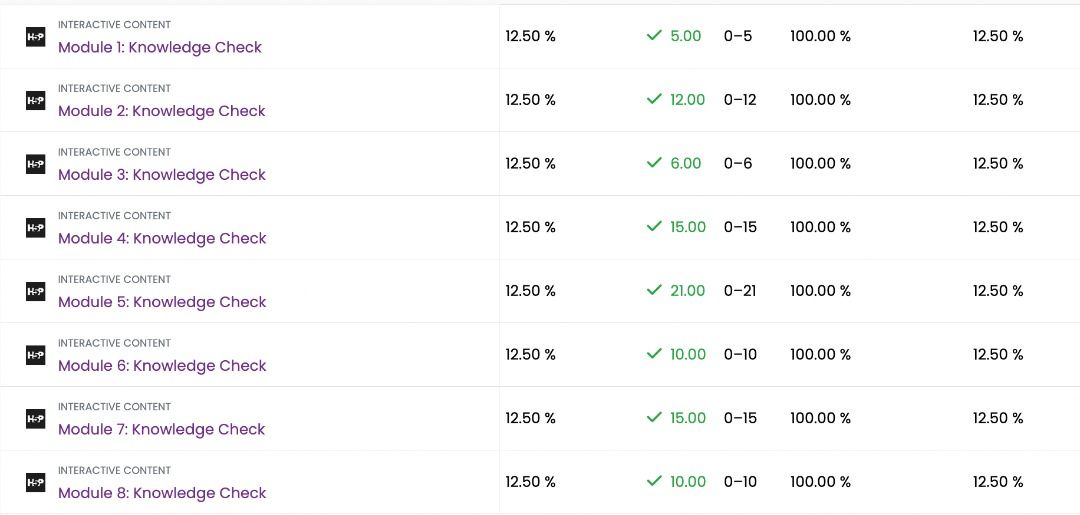1080x515 pixels.
Task: Open Module 3: Knowledge Check link
Action: coord(162,175)
